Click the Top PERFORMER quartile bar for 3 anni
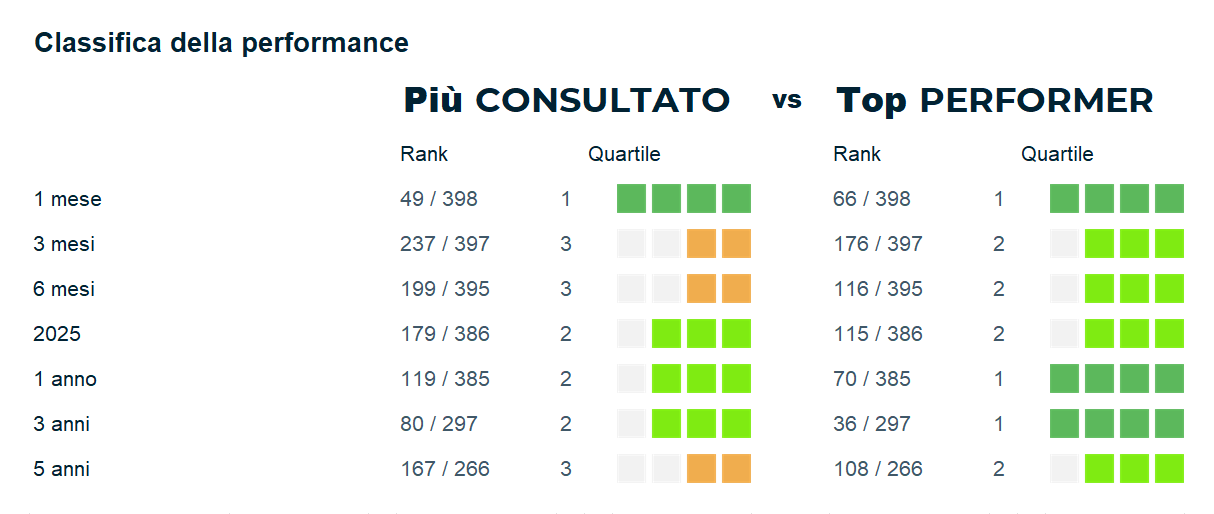The width and height of the screenshot is (1214, 514). click(x=1117, y=424)
